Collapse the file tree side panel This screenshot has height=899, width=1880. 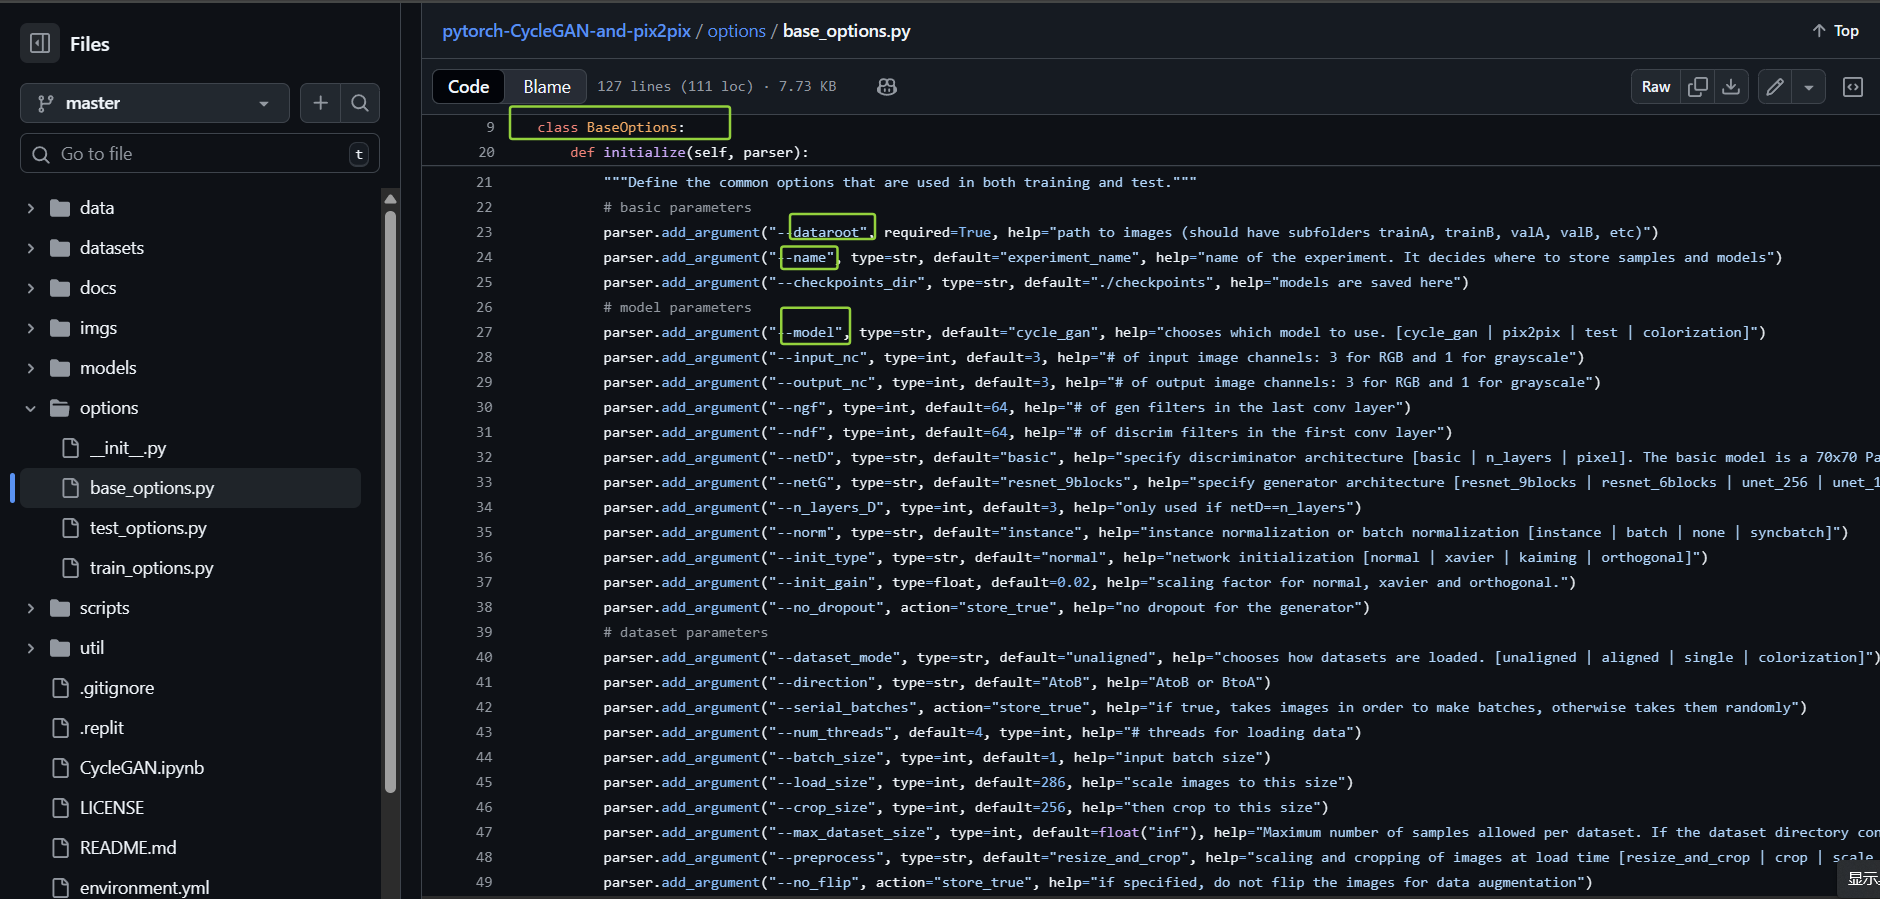40,43
